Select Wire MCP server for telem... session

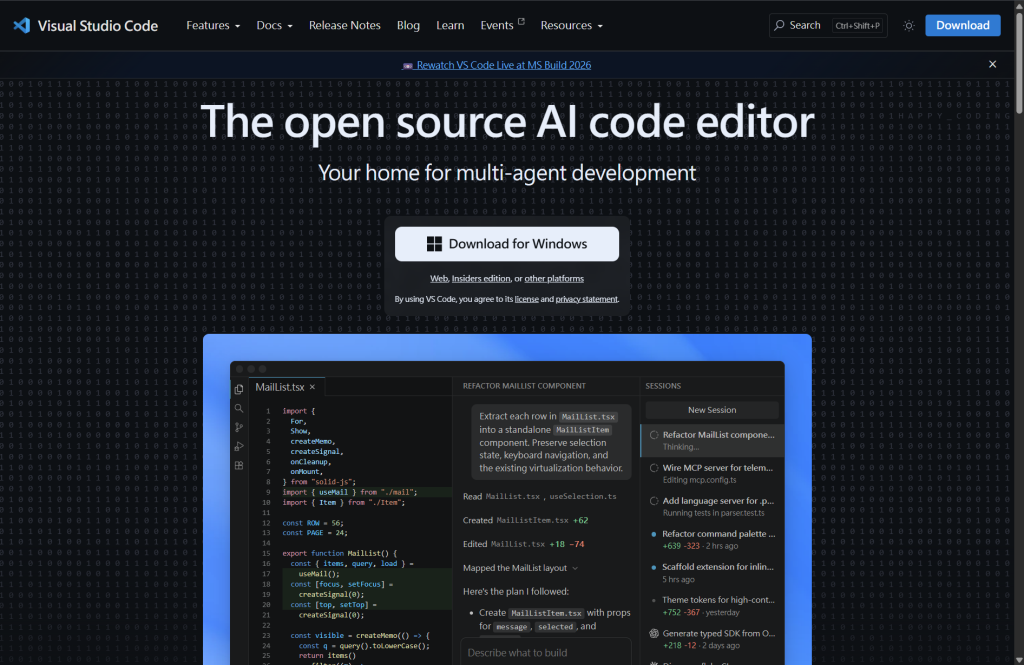pos(712,474)
